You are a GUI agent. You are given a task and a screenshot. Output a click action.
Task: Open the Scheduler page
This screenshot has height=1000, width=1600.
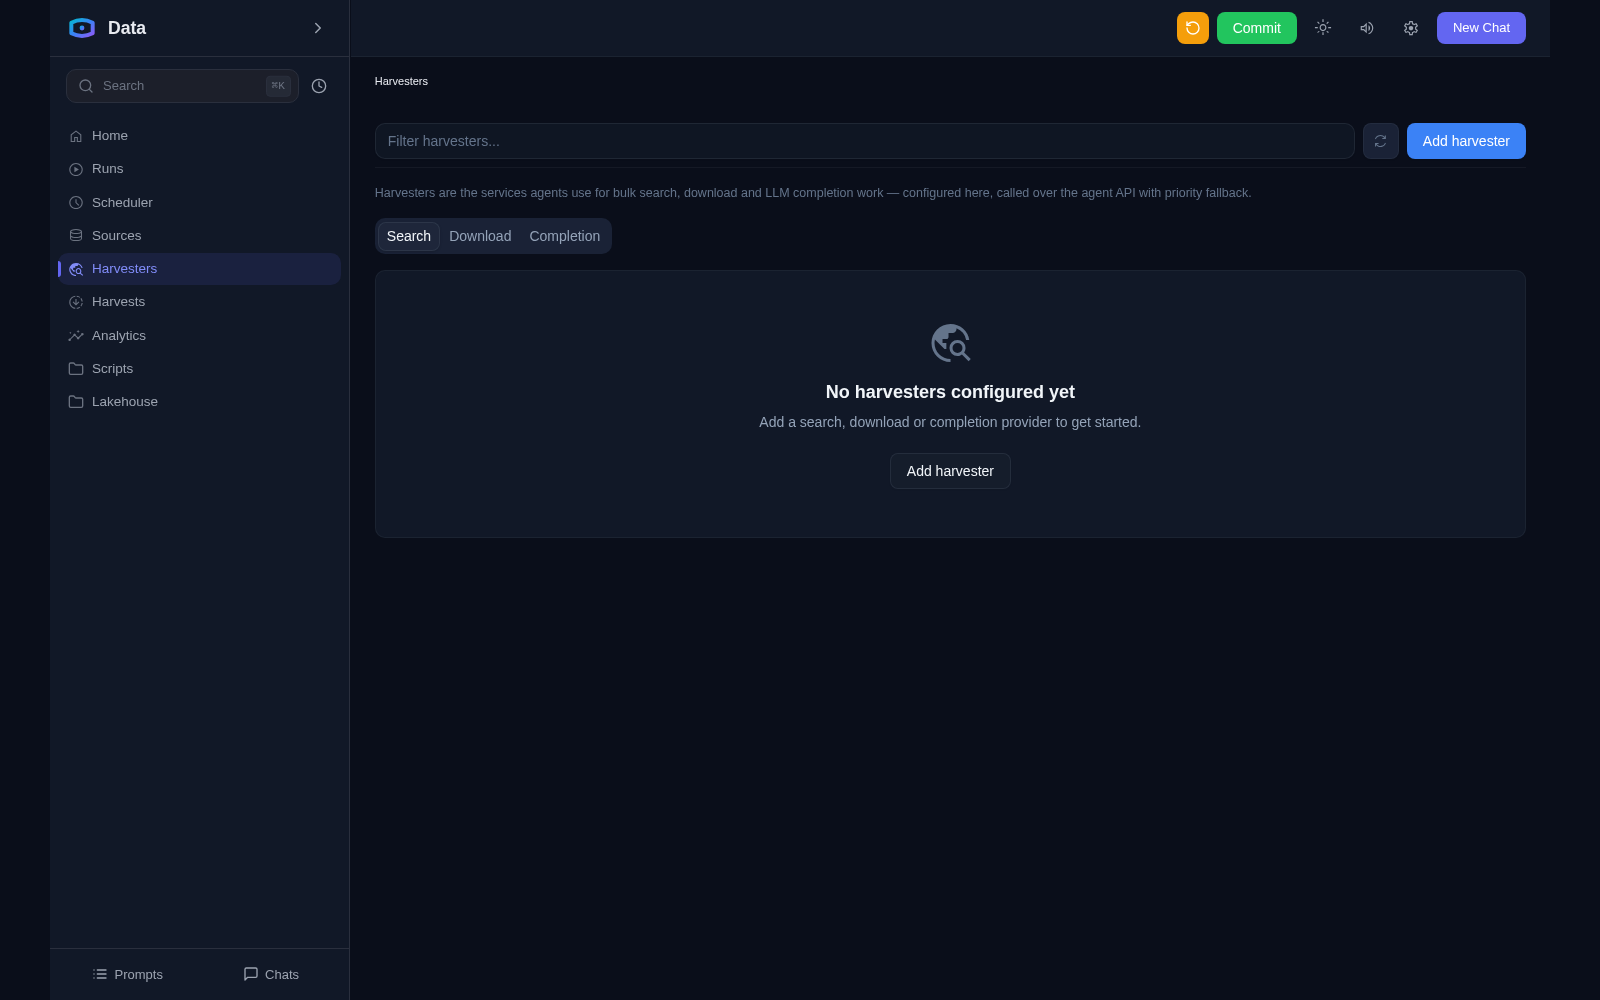(x=199, y=202)
